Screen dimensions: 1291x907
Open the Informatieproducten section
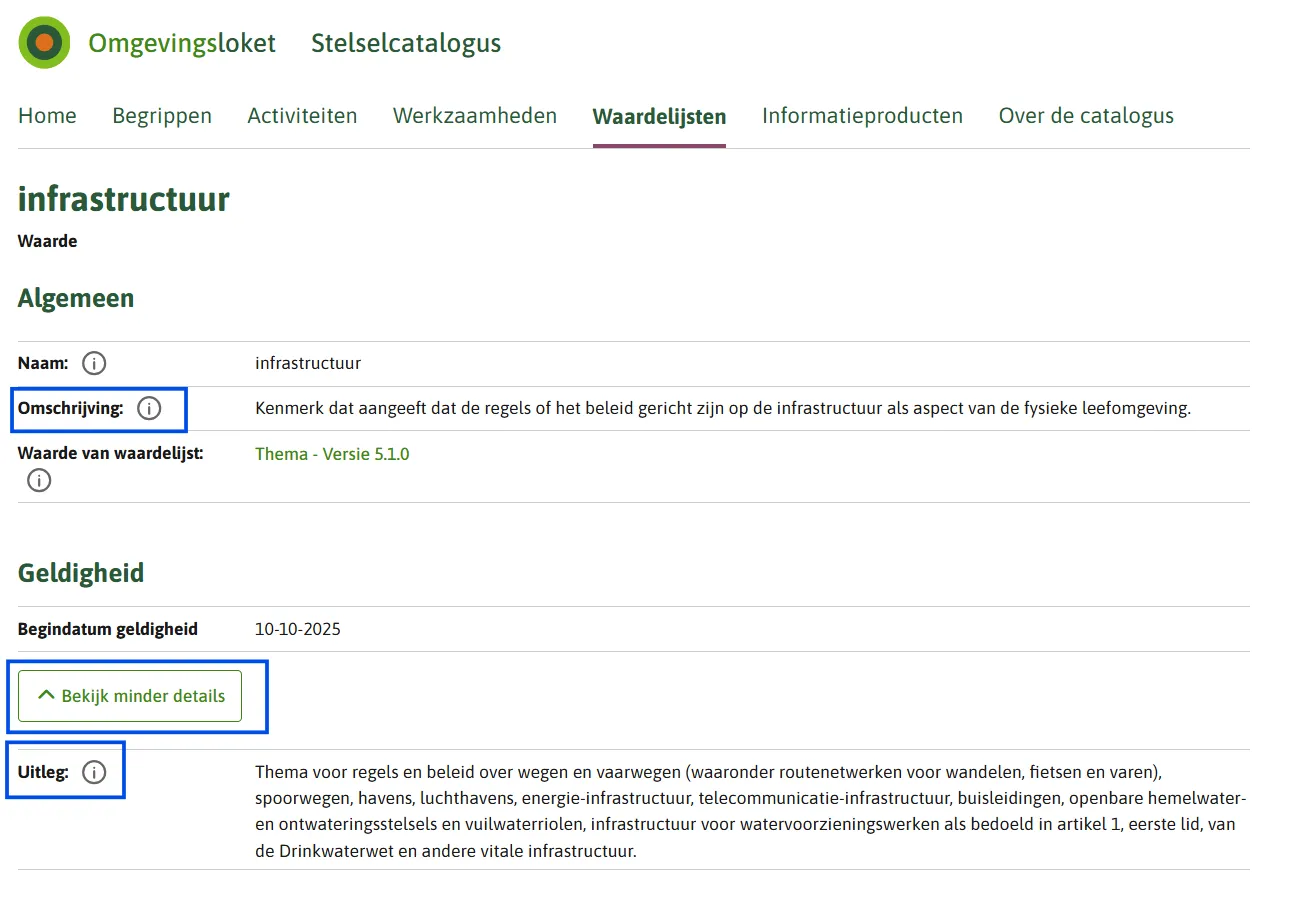861,115
